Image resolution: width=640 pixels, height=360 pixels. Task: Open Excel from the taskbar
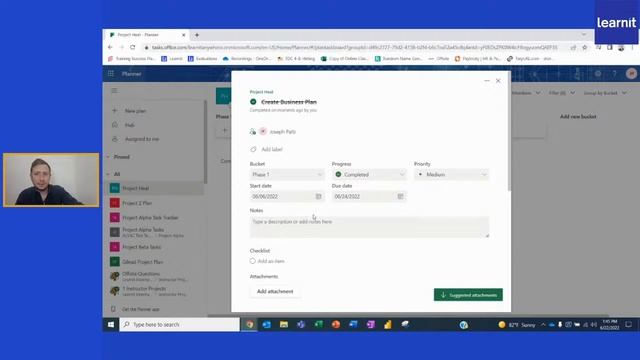click(318, 324)
